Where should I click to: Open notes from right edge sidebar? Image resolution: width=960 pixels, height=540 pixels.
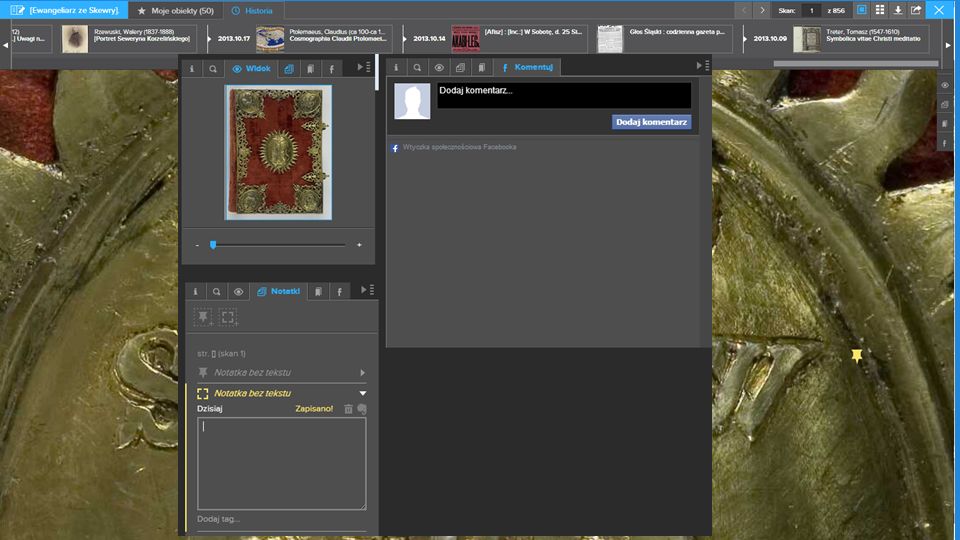point(945,105)
